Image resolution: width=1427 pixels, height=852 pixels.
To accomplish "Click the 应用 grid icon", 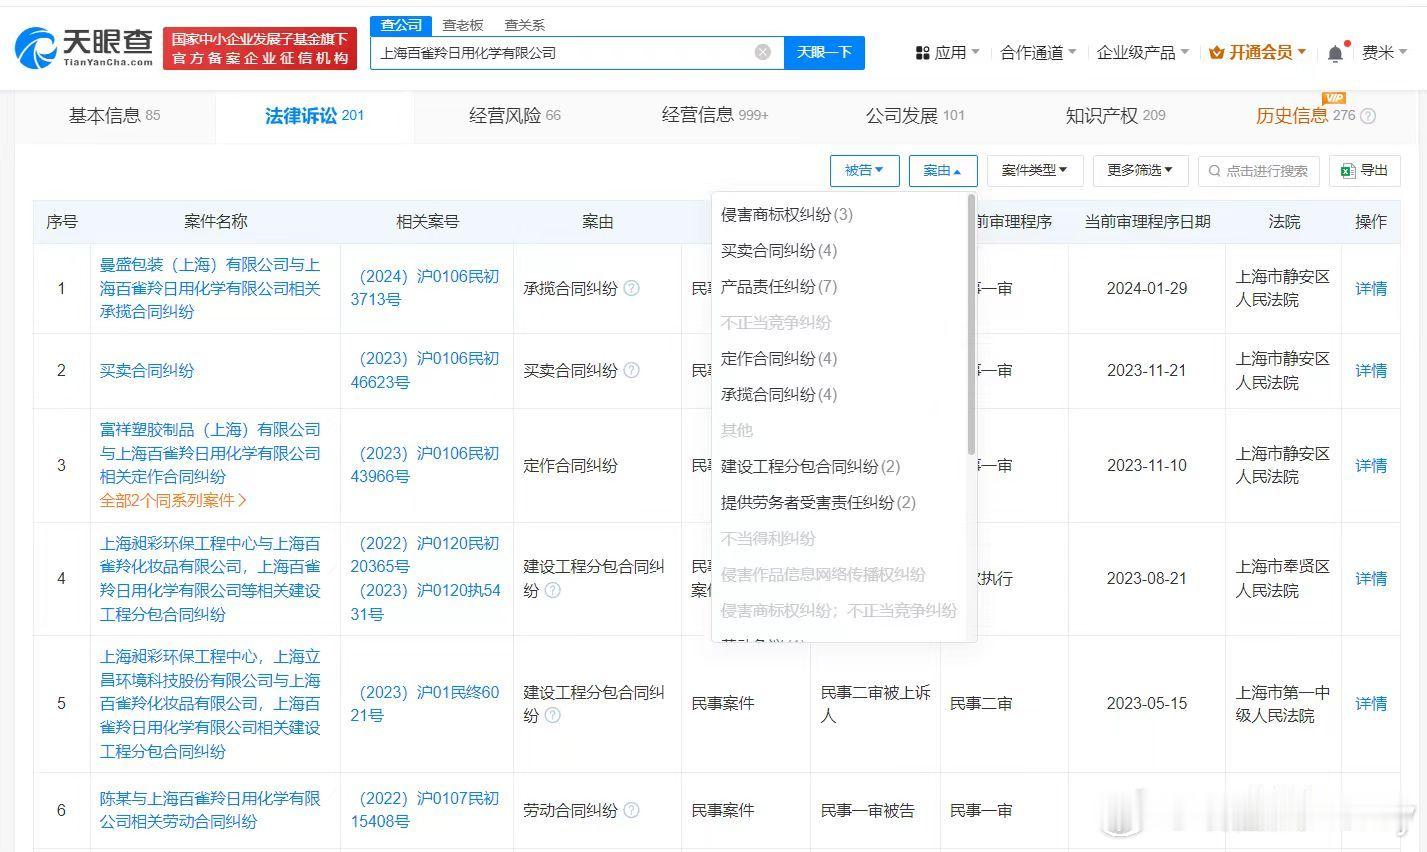I will [x=922, y=53].
